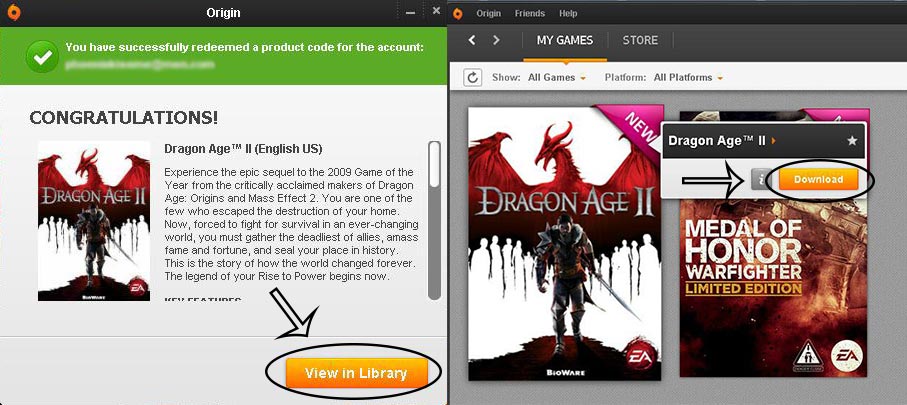Go forward with the right arrow
This screenshot has height=405, width=907.
tap(496, 40)
